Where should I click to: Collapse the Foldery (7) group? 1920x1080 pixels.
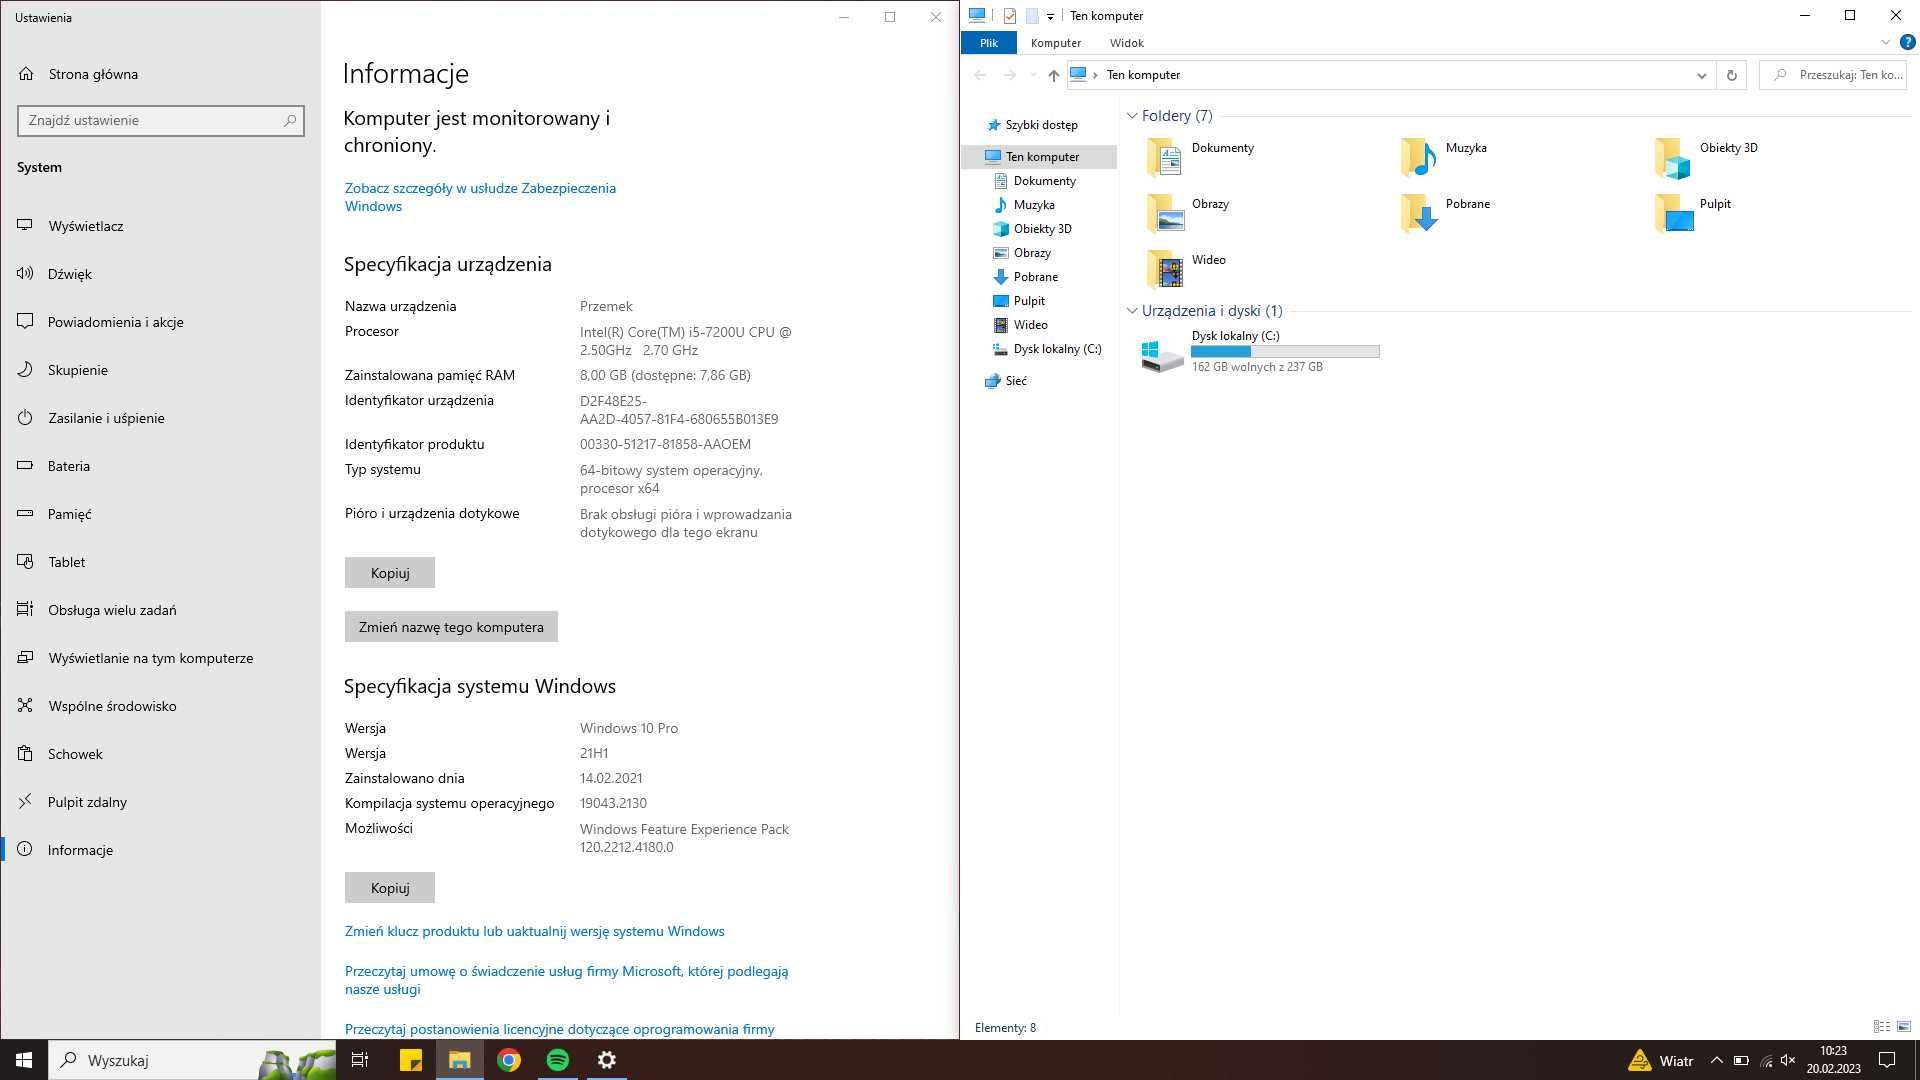pos(1132,116)
